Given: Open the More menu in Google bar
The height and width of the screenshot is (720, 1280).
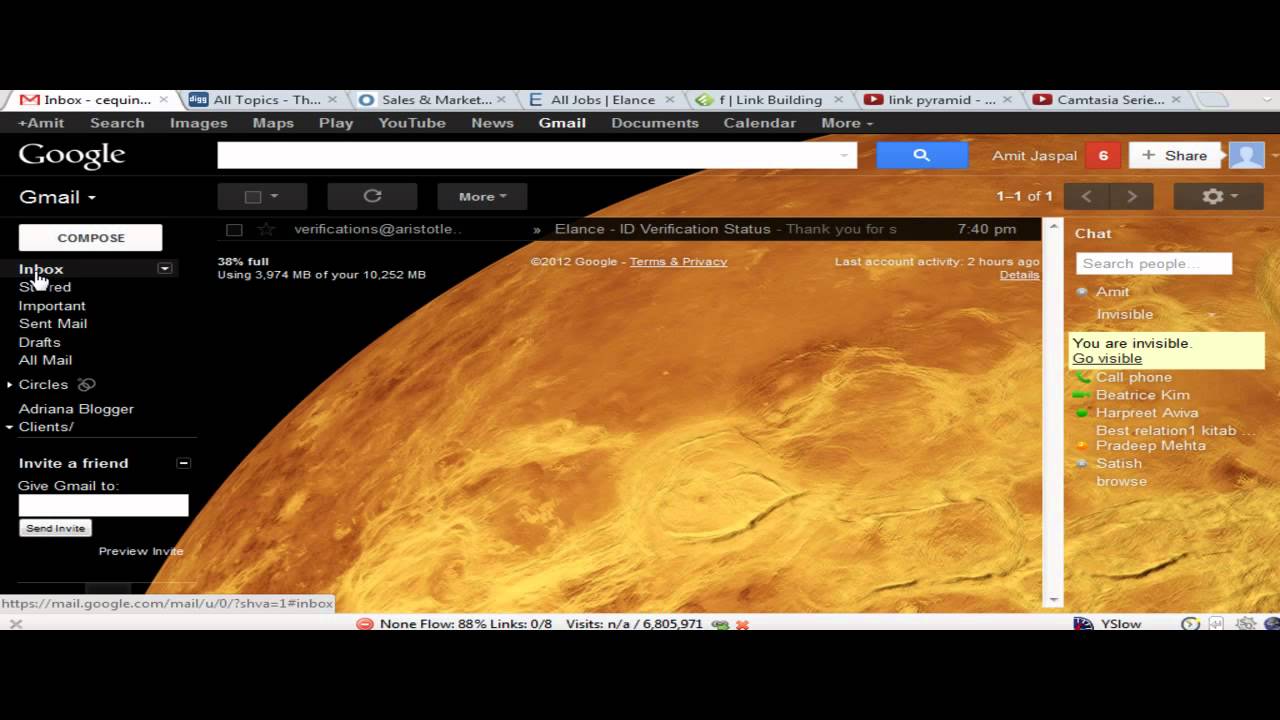Looking at the screenshot, I should point(847,122).
